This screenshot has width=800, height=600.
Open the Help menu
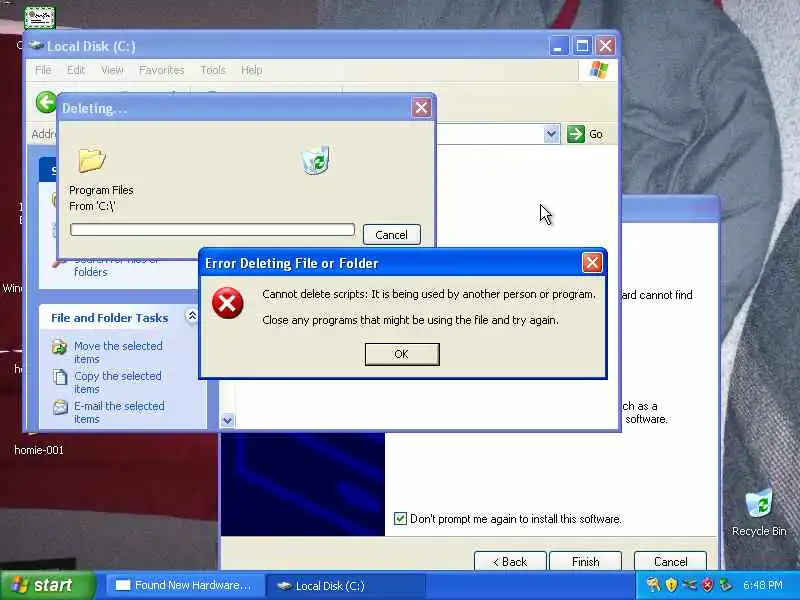(252, 70)
